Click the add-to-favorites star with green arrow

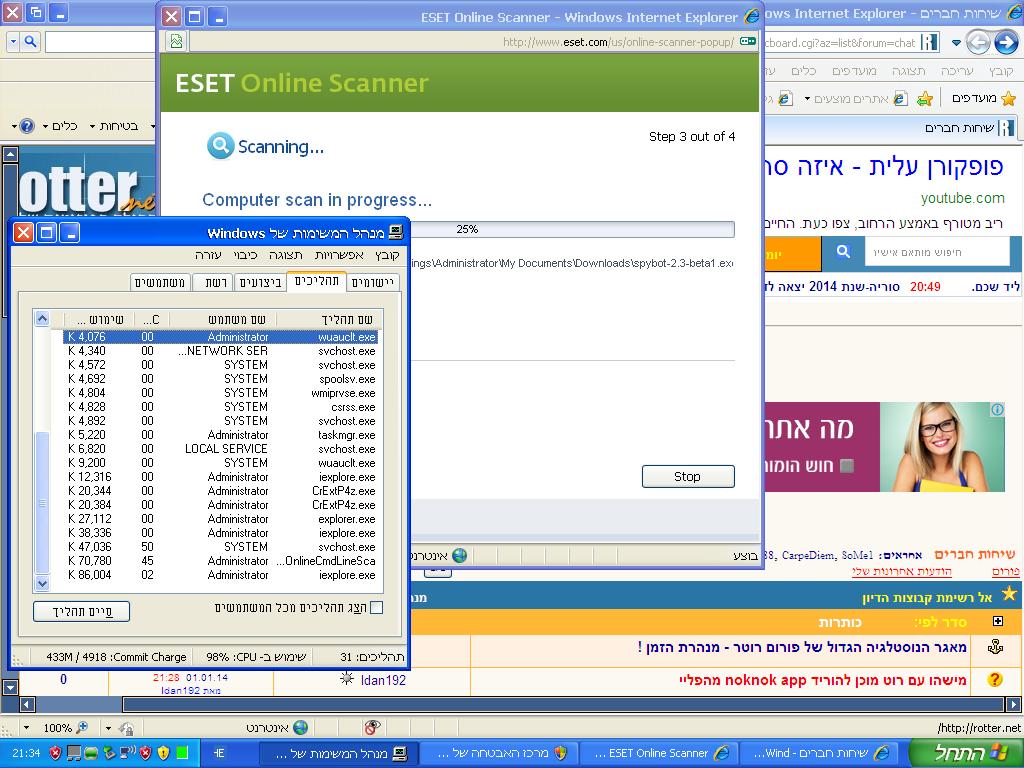(925, 98)
